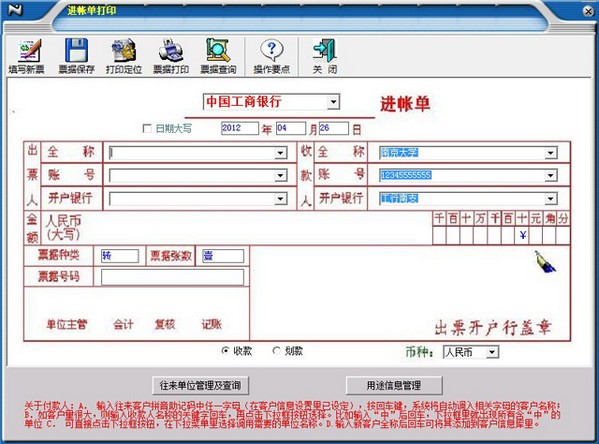This screenshot has height=444, width=599.
Task: Open 操作要点 help tips
Action: [272, 50]
